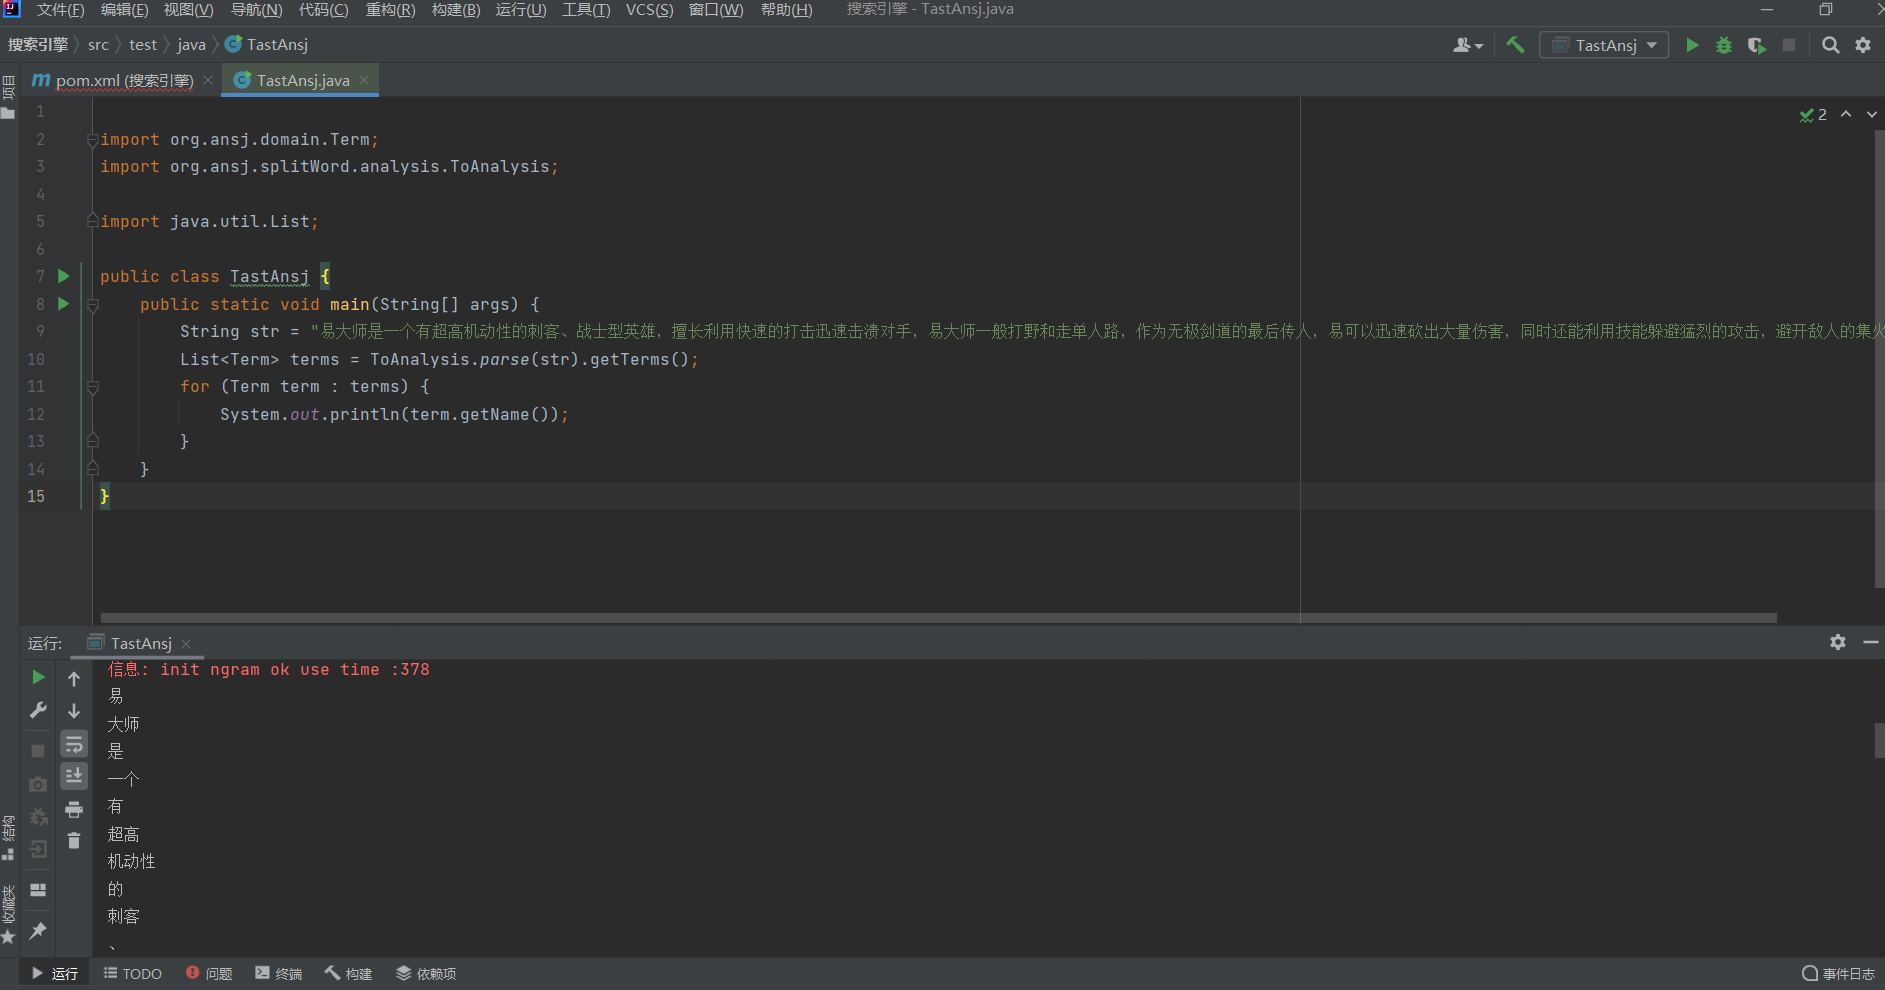Click the Stop square in the top toolbar

pyautogui.click(x=1789, y=45)
